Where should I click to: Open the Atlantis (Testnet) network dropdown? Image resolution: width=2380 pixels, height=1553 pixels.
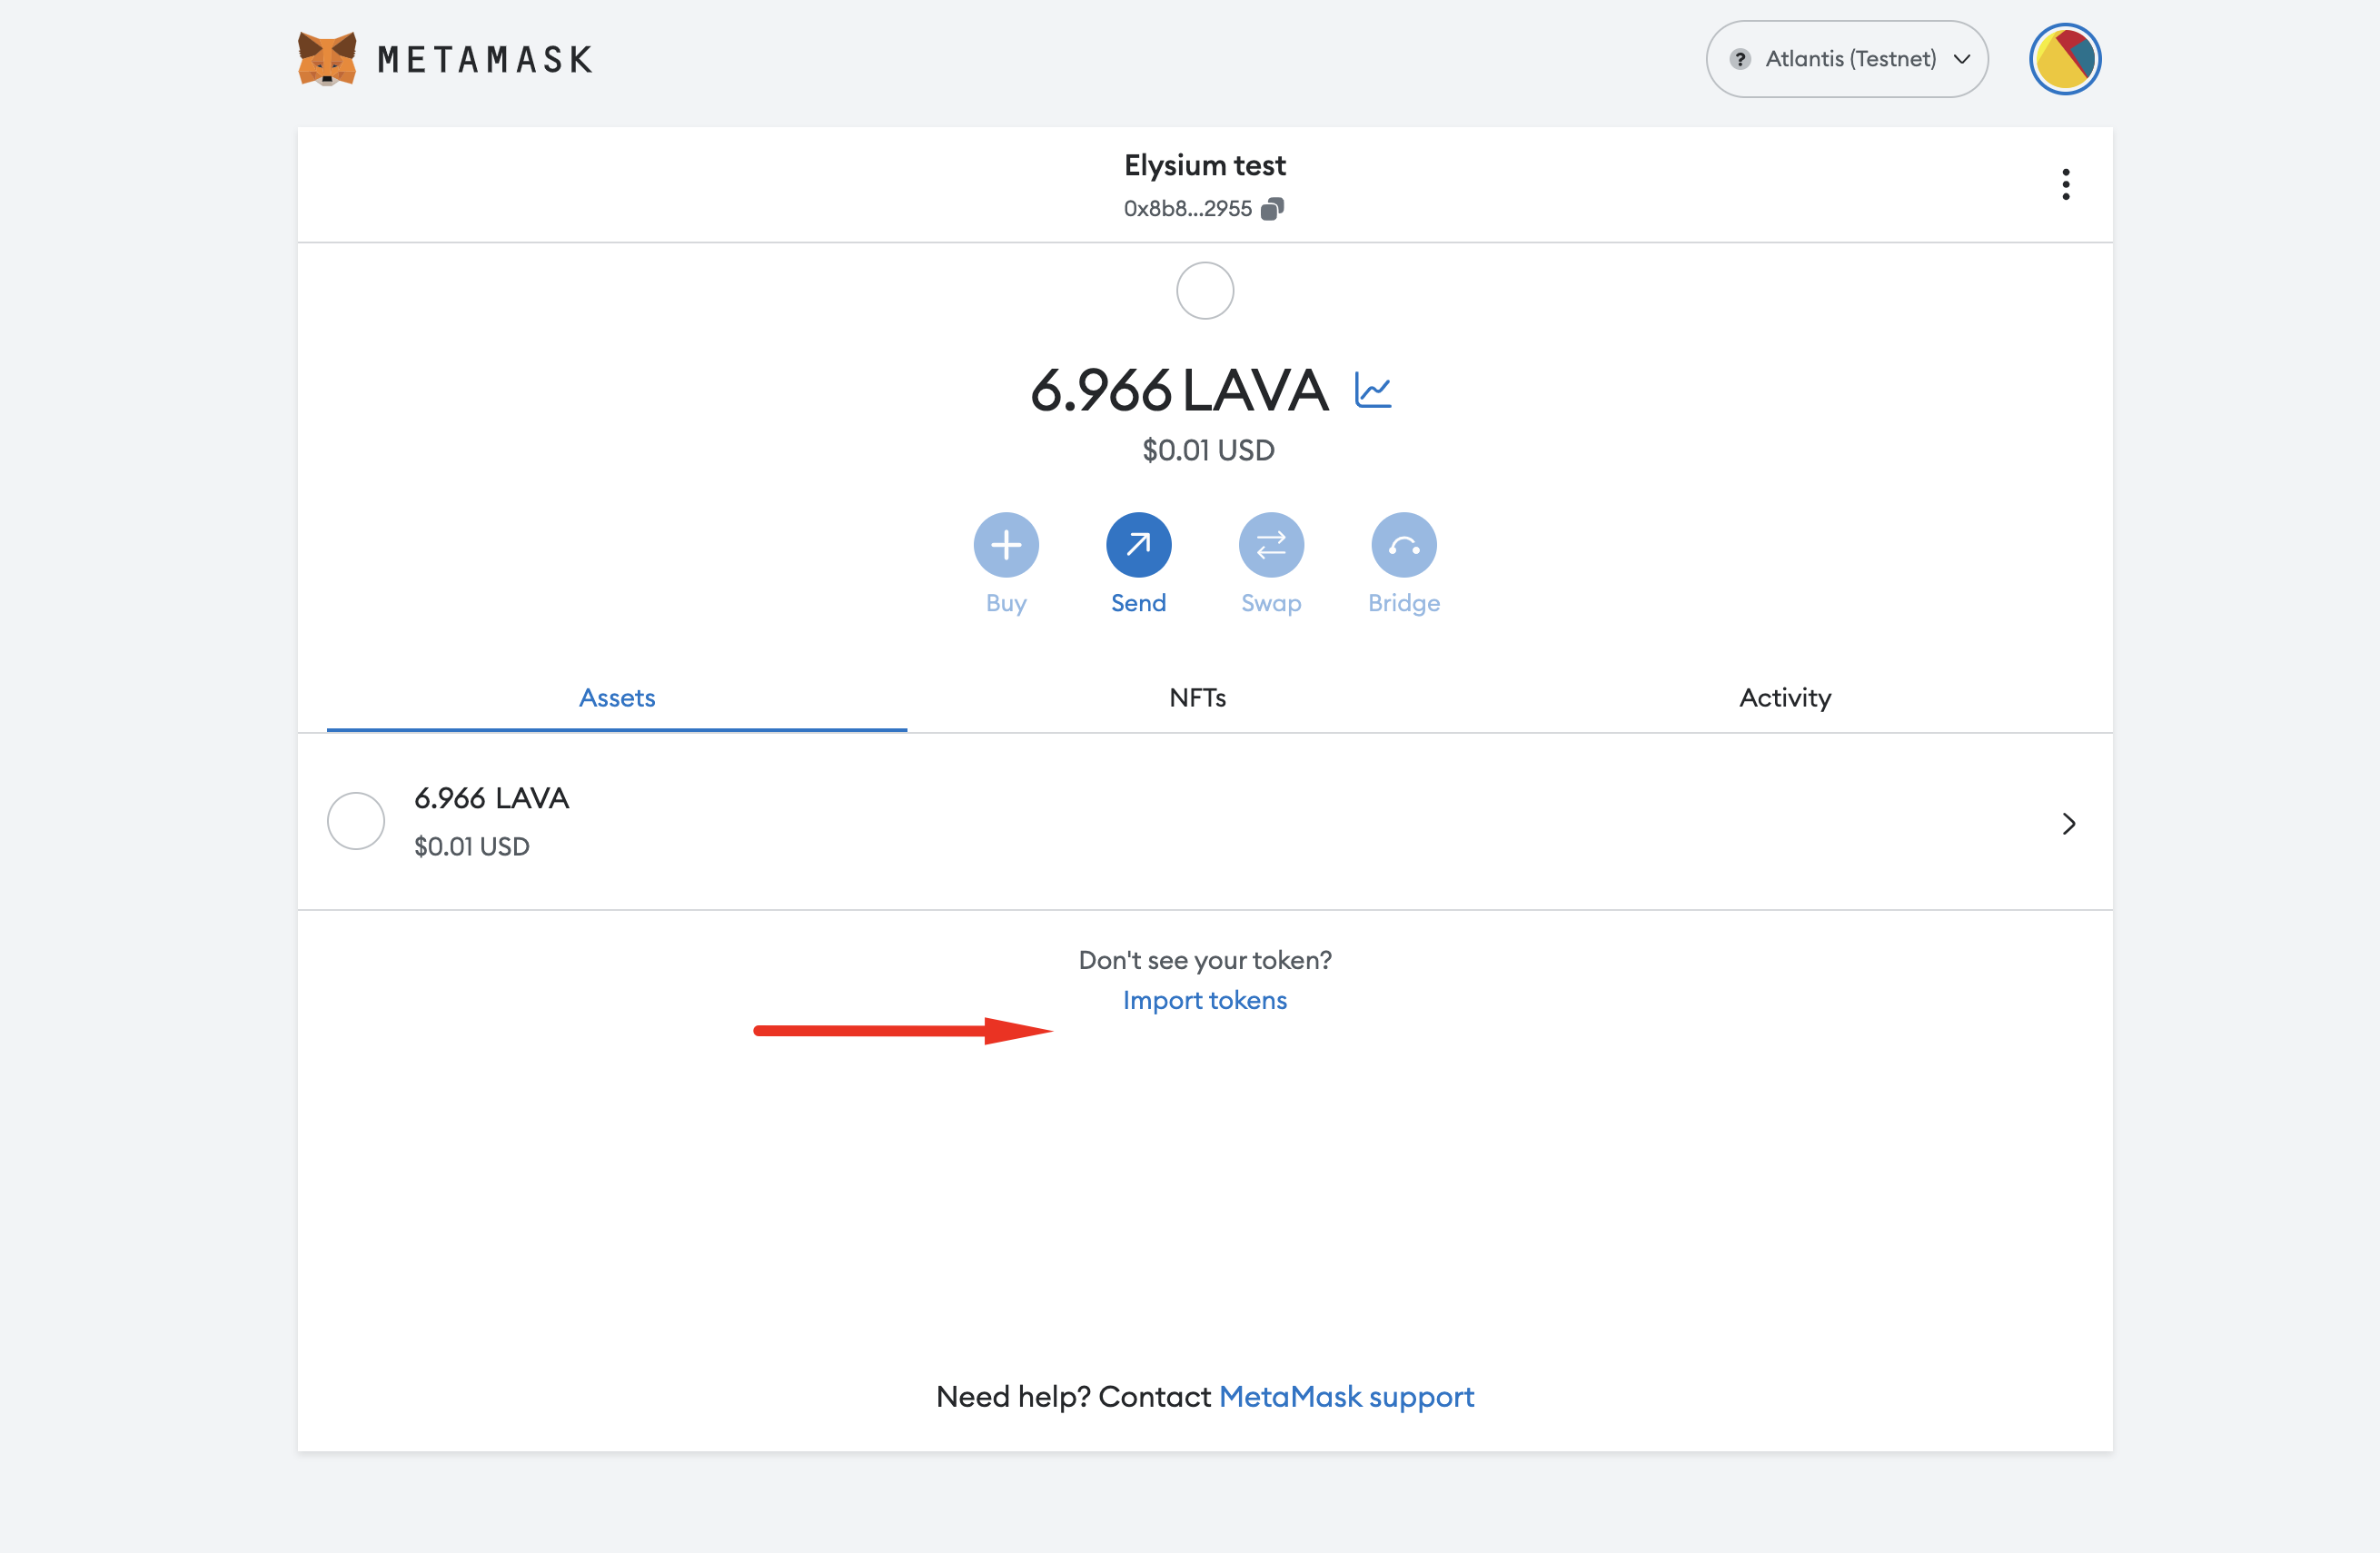click(1846, 59)
